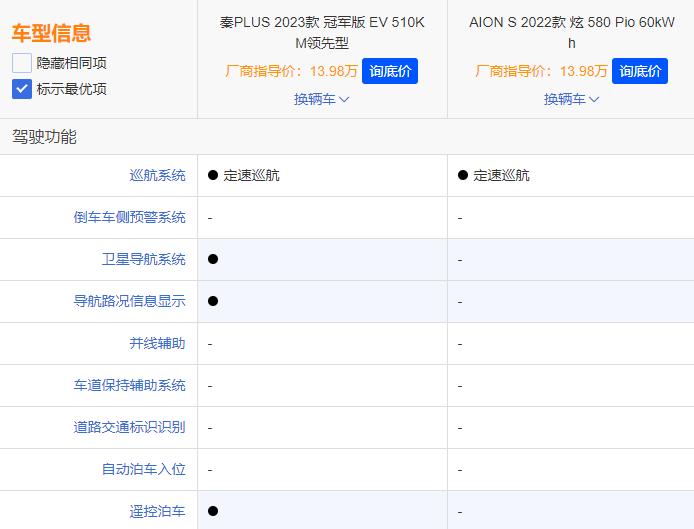The width and height of the screenshot is (694, 529).
Task: Click 厂商指导价 13.98万 under 秦PLUS
Action: click(x=291, y=71)
